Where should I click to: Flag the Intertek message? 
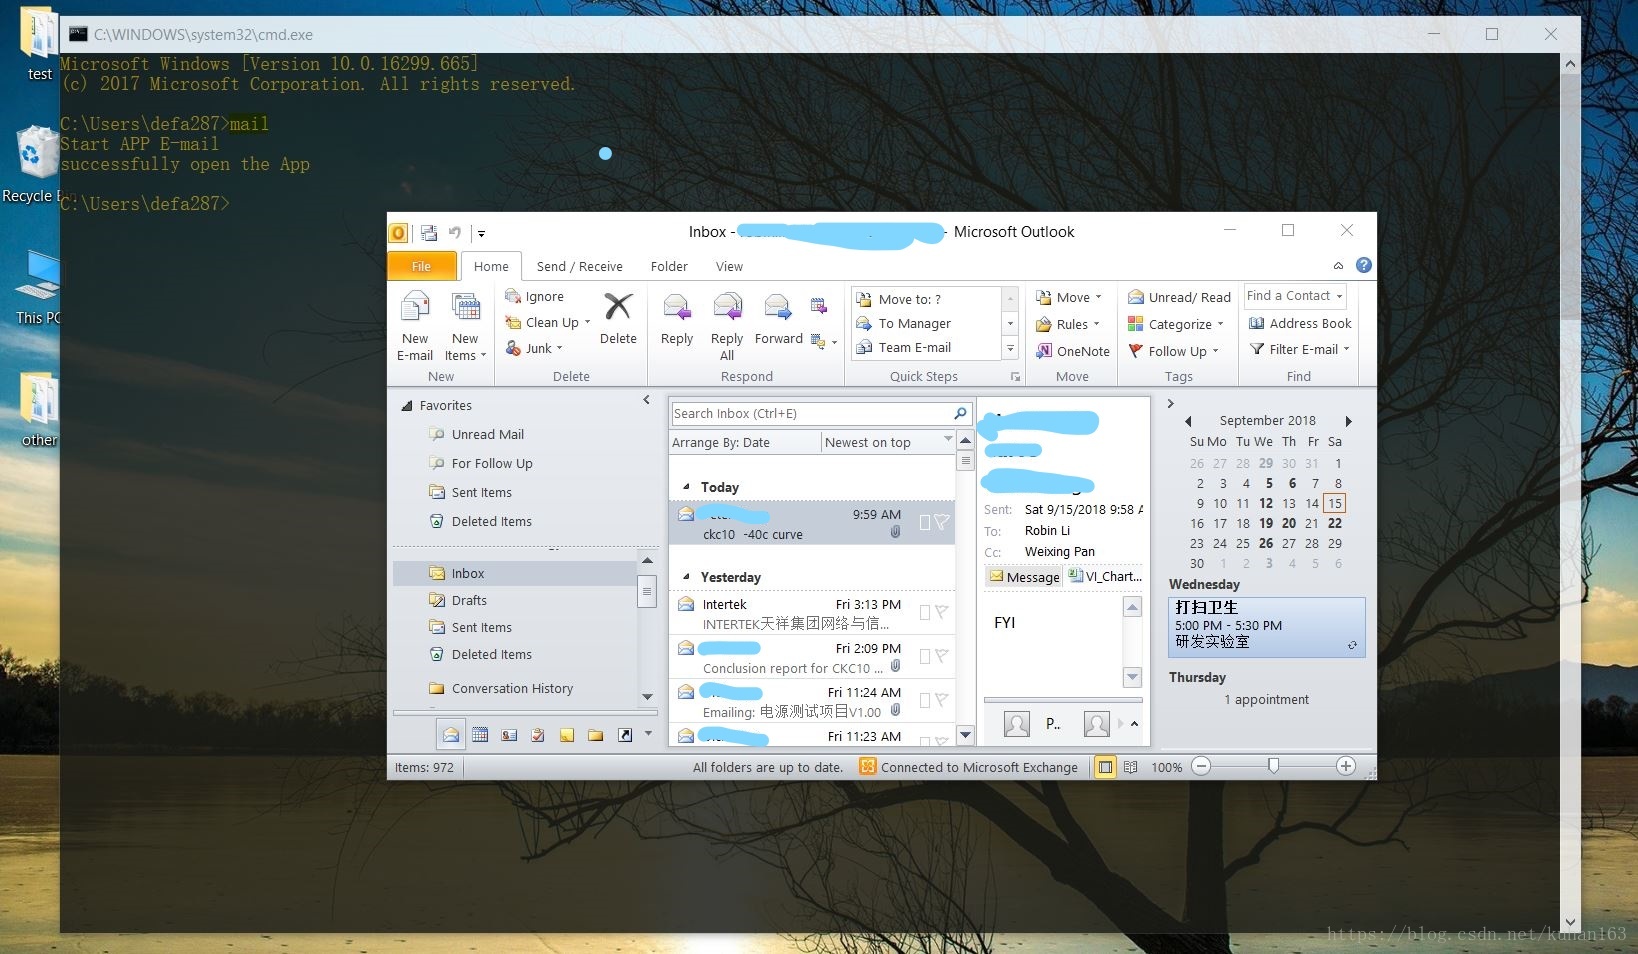coord(941,612)
